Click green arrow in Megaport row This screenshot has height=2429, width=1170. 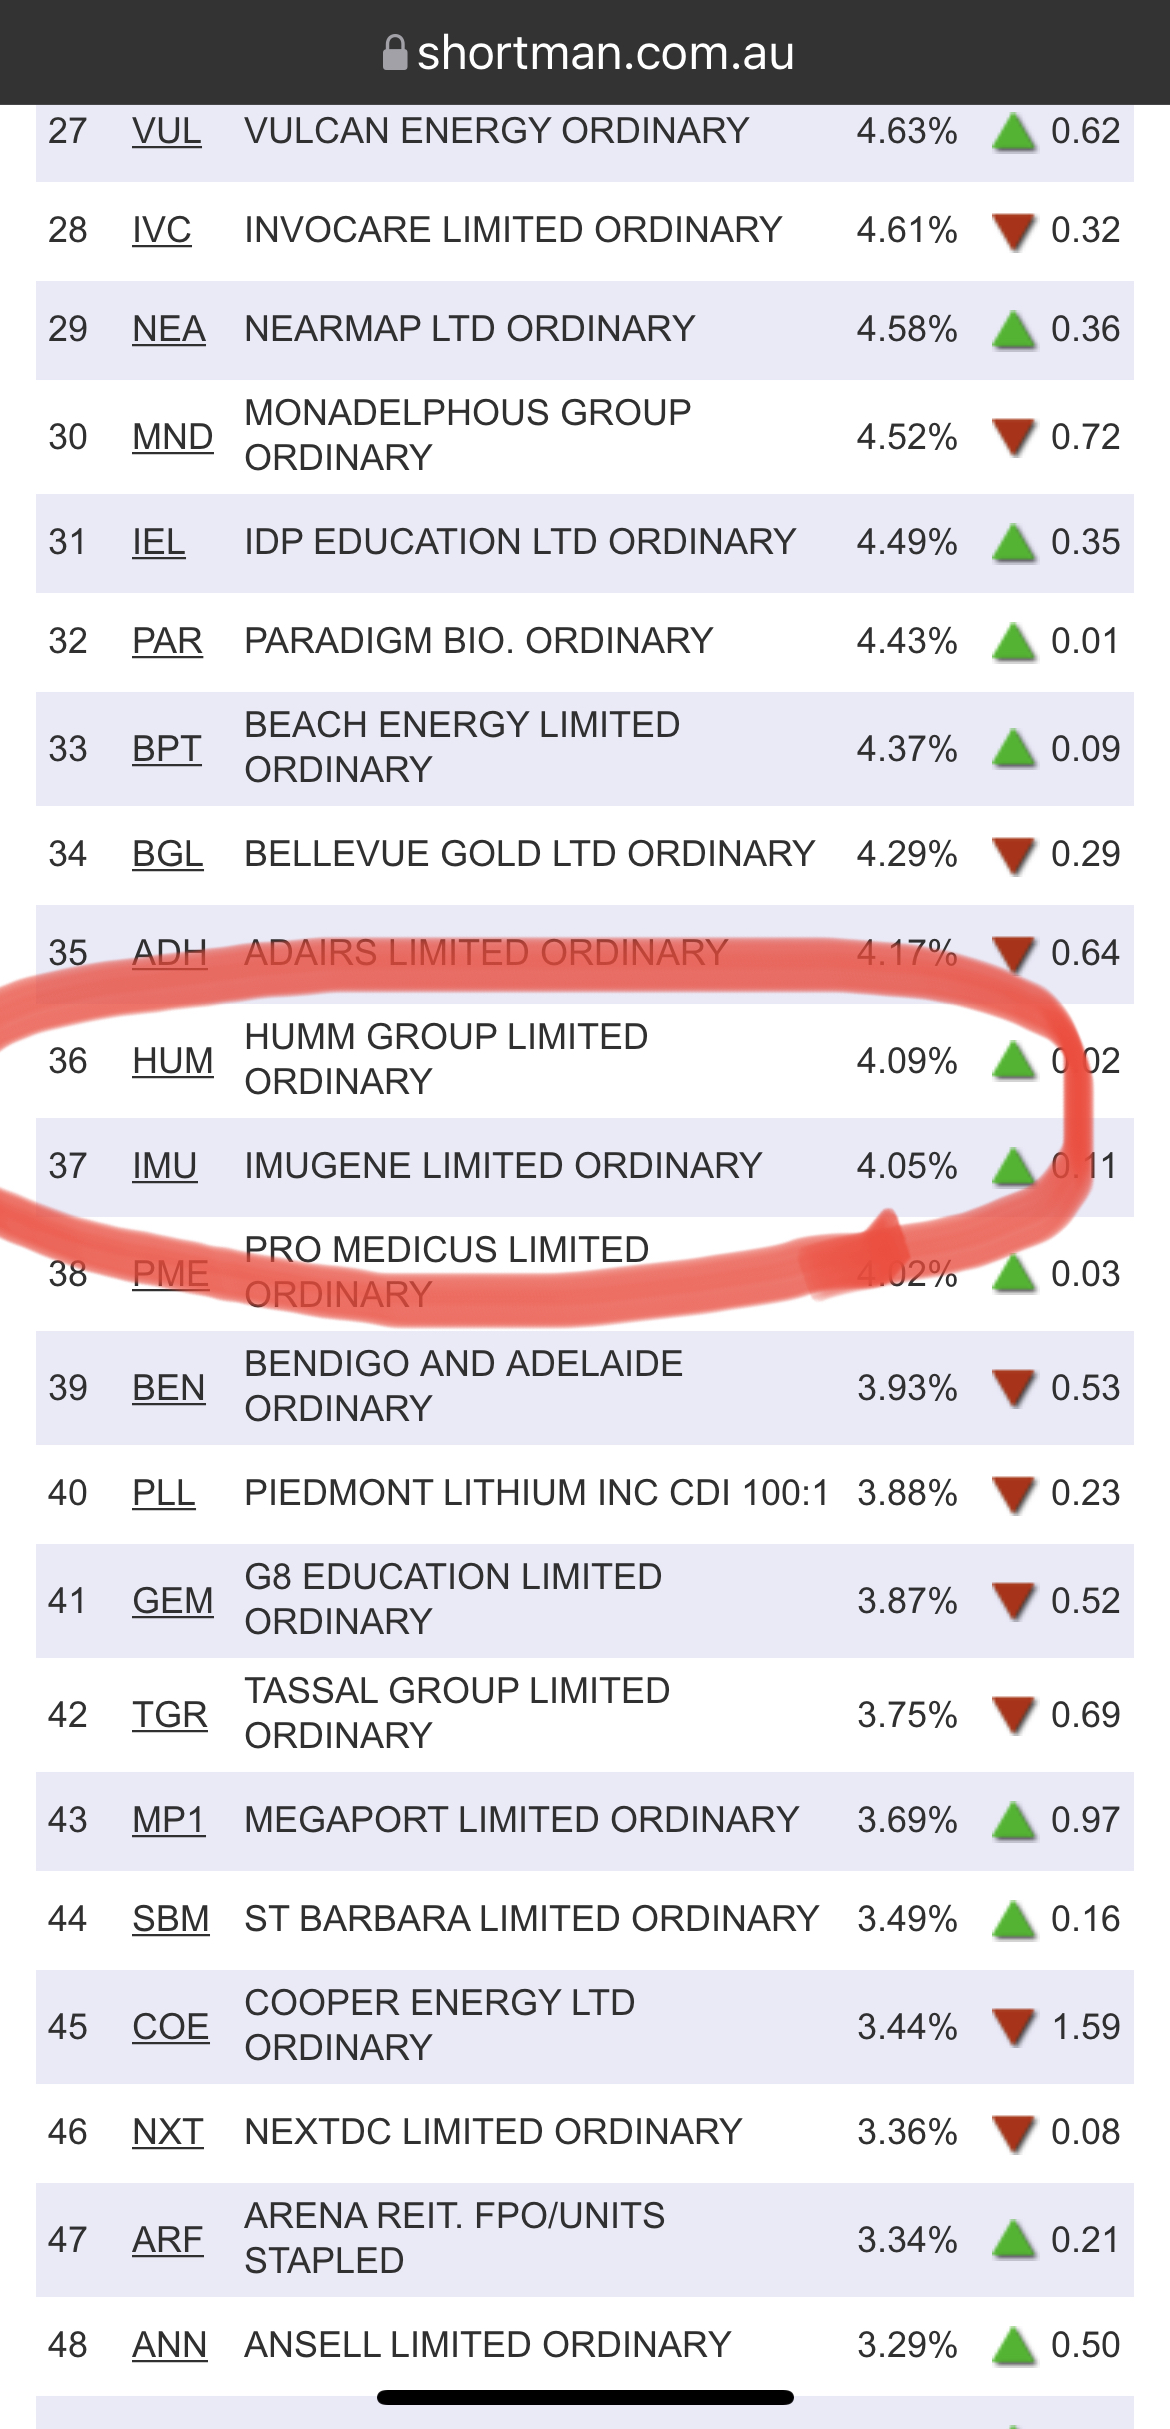(x=1014, y=1821)
